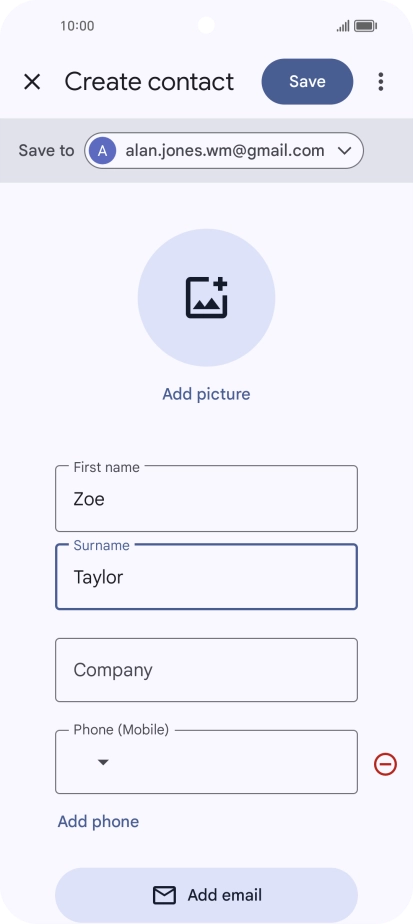Screen dimensions: 413x924
Task: Expand the Save to account chevron
Action: [345, 151]
